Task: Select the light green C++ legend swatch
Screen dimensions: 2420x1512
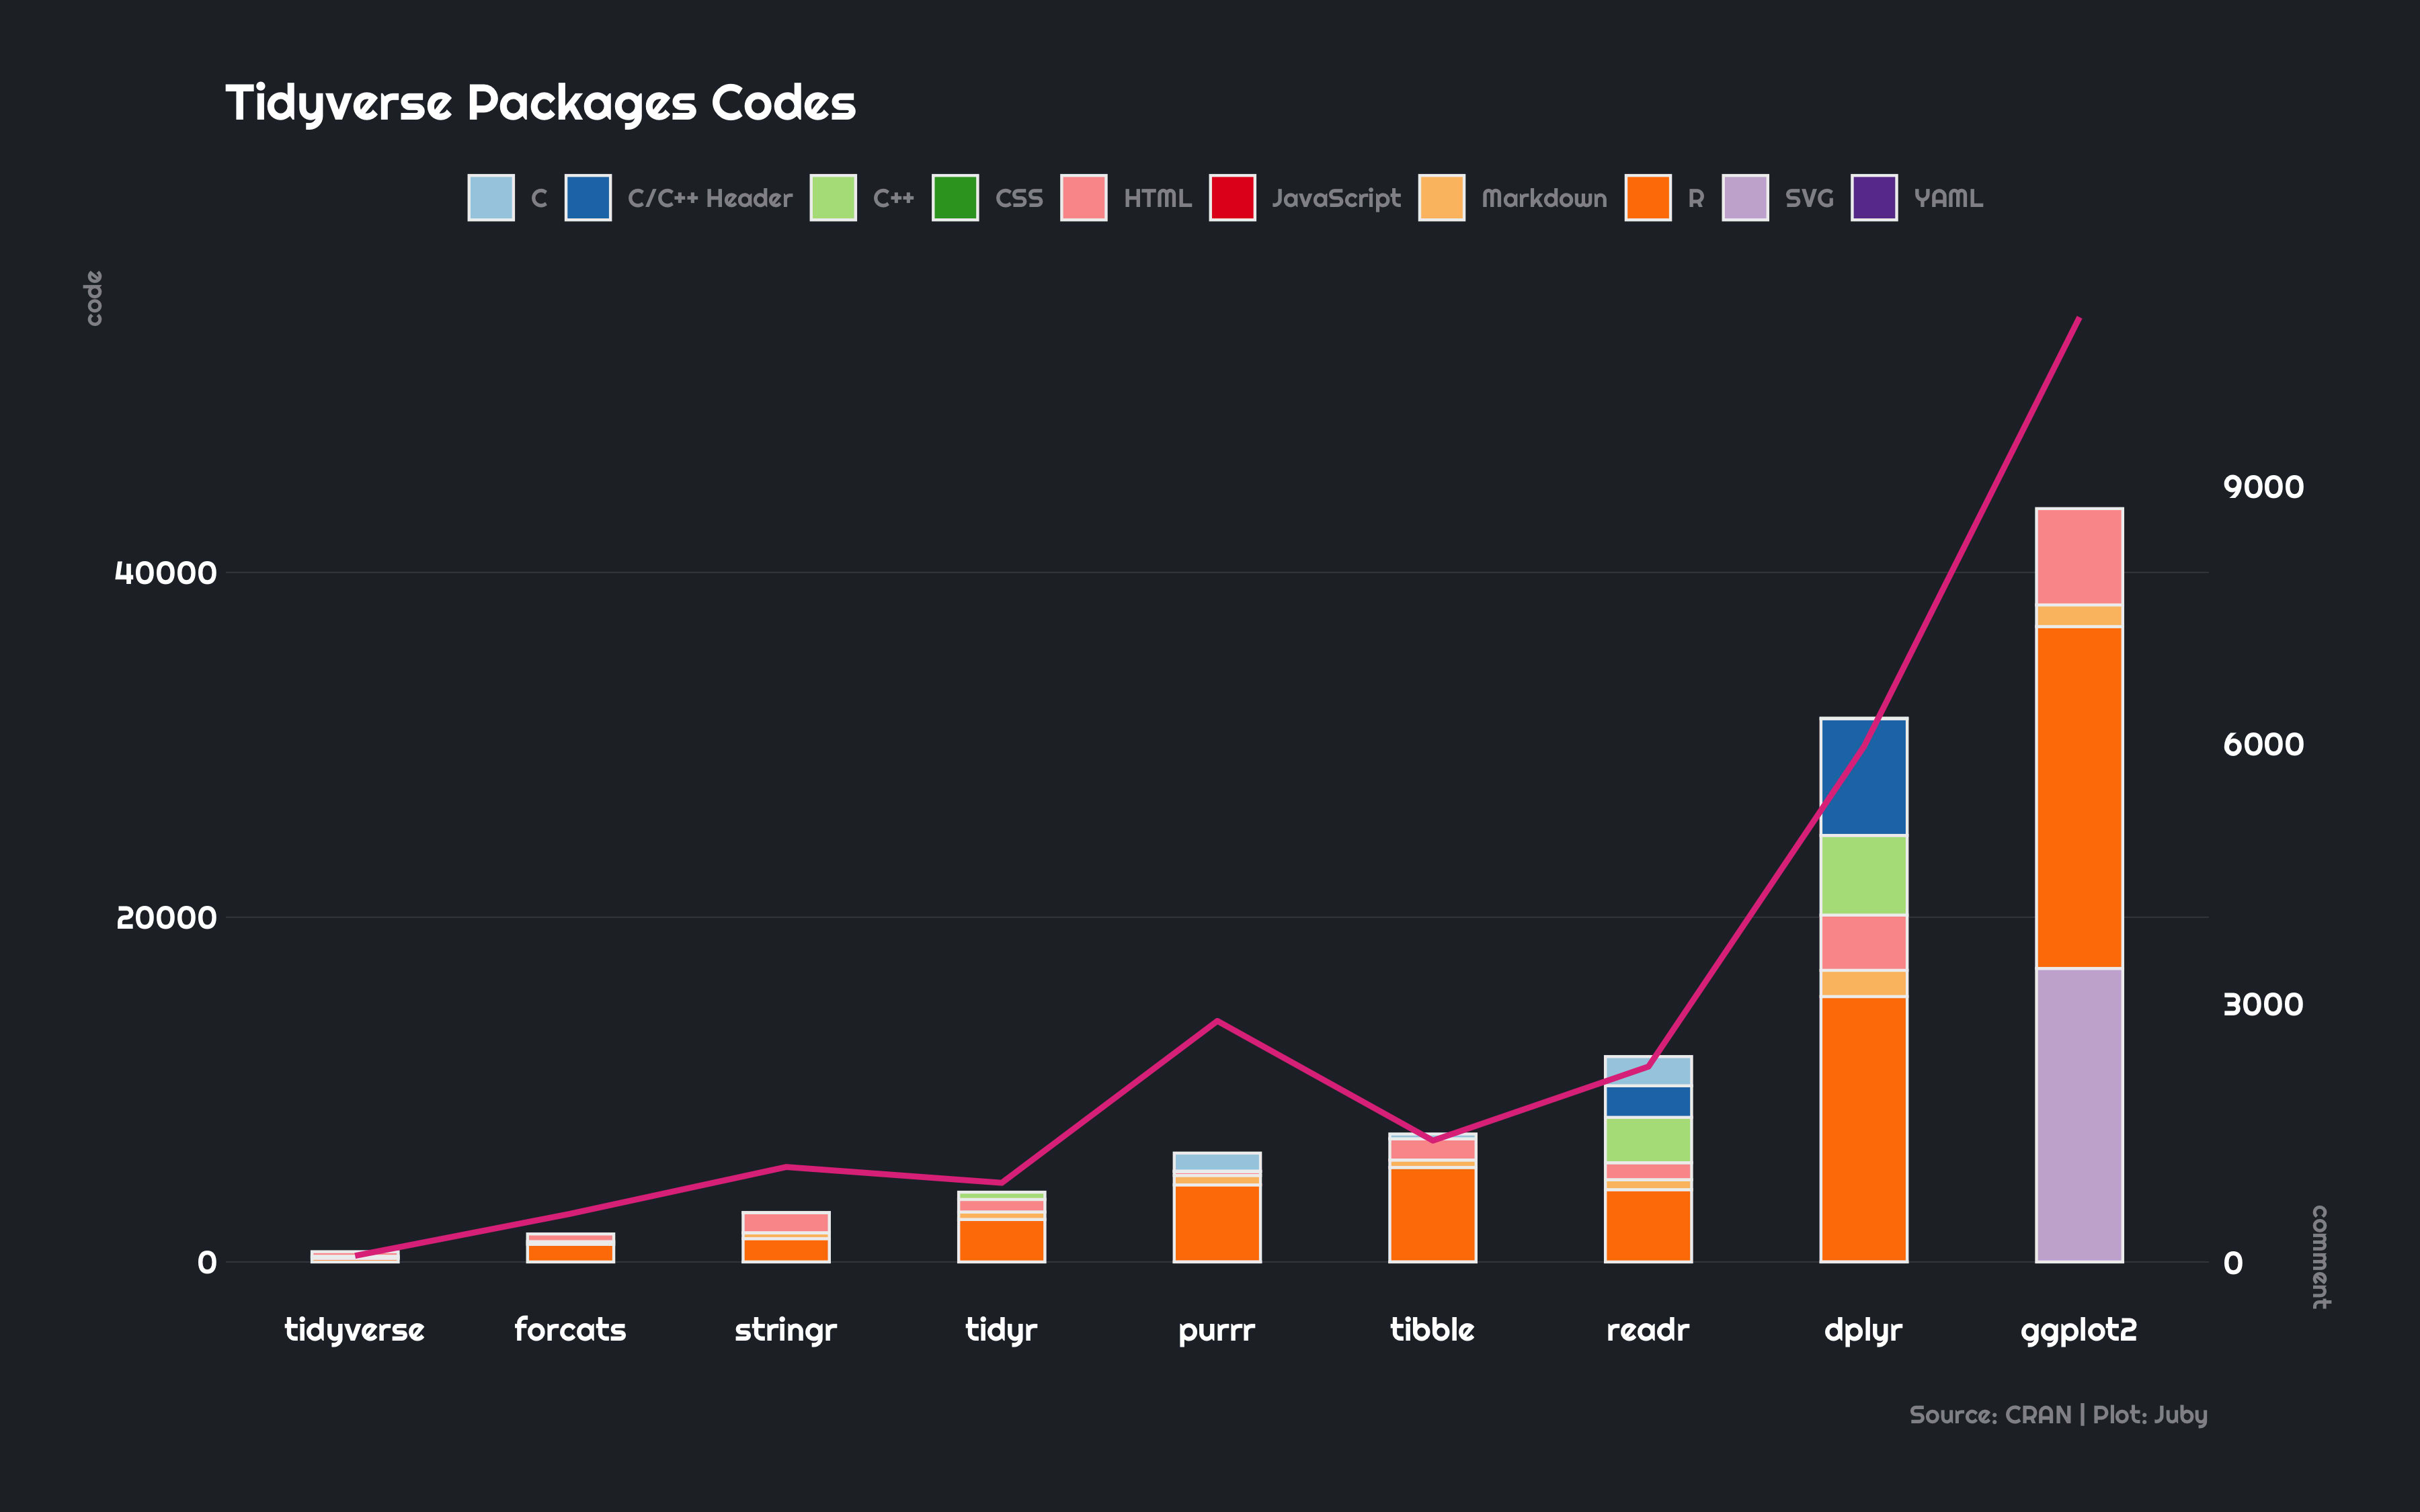Action: pyautogui.click(x=833, y=198)
